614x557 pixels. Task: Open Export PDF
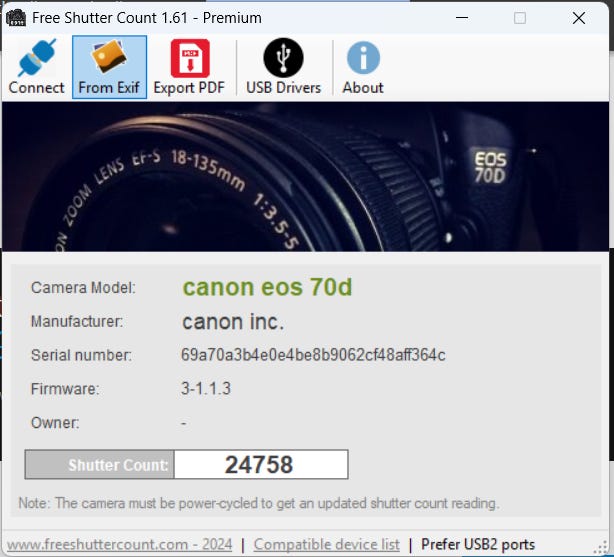tap(189, 67)
